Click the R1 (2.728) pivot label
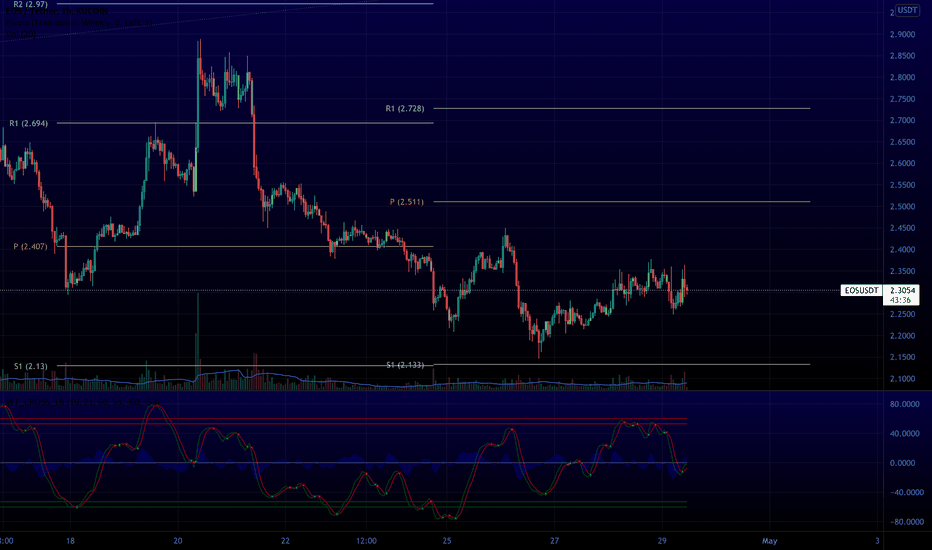 (x=405, y=109)
